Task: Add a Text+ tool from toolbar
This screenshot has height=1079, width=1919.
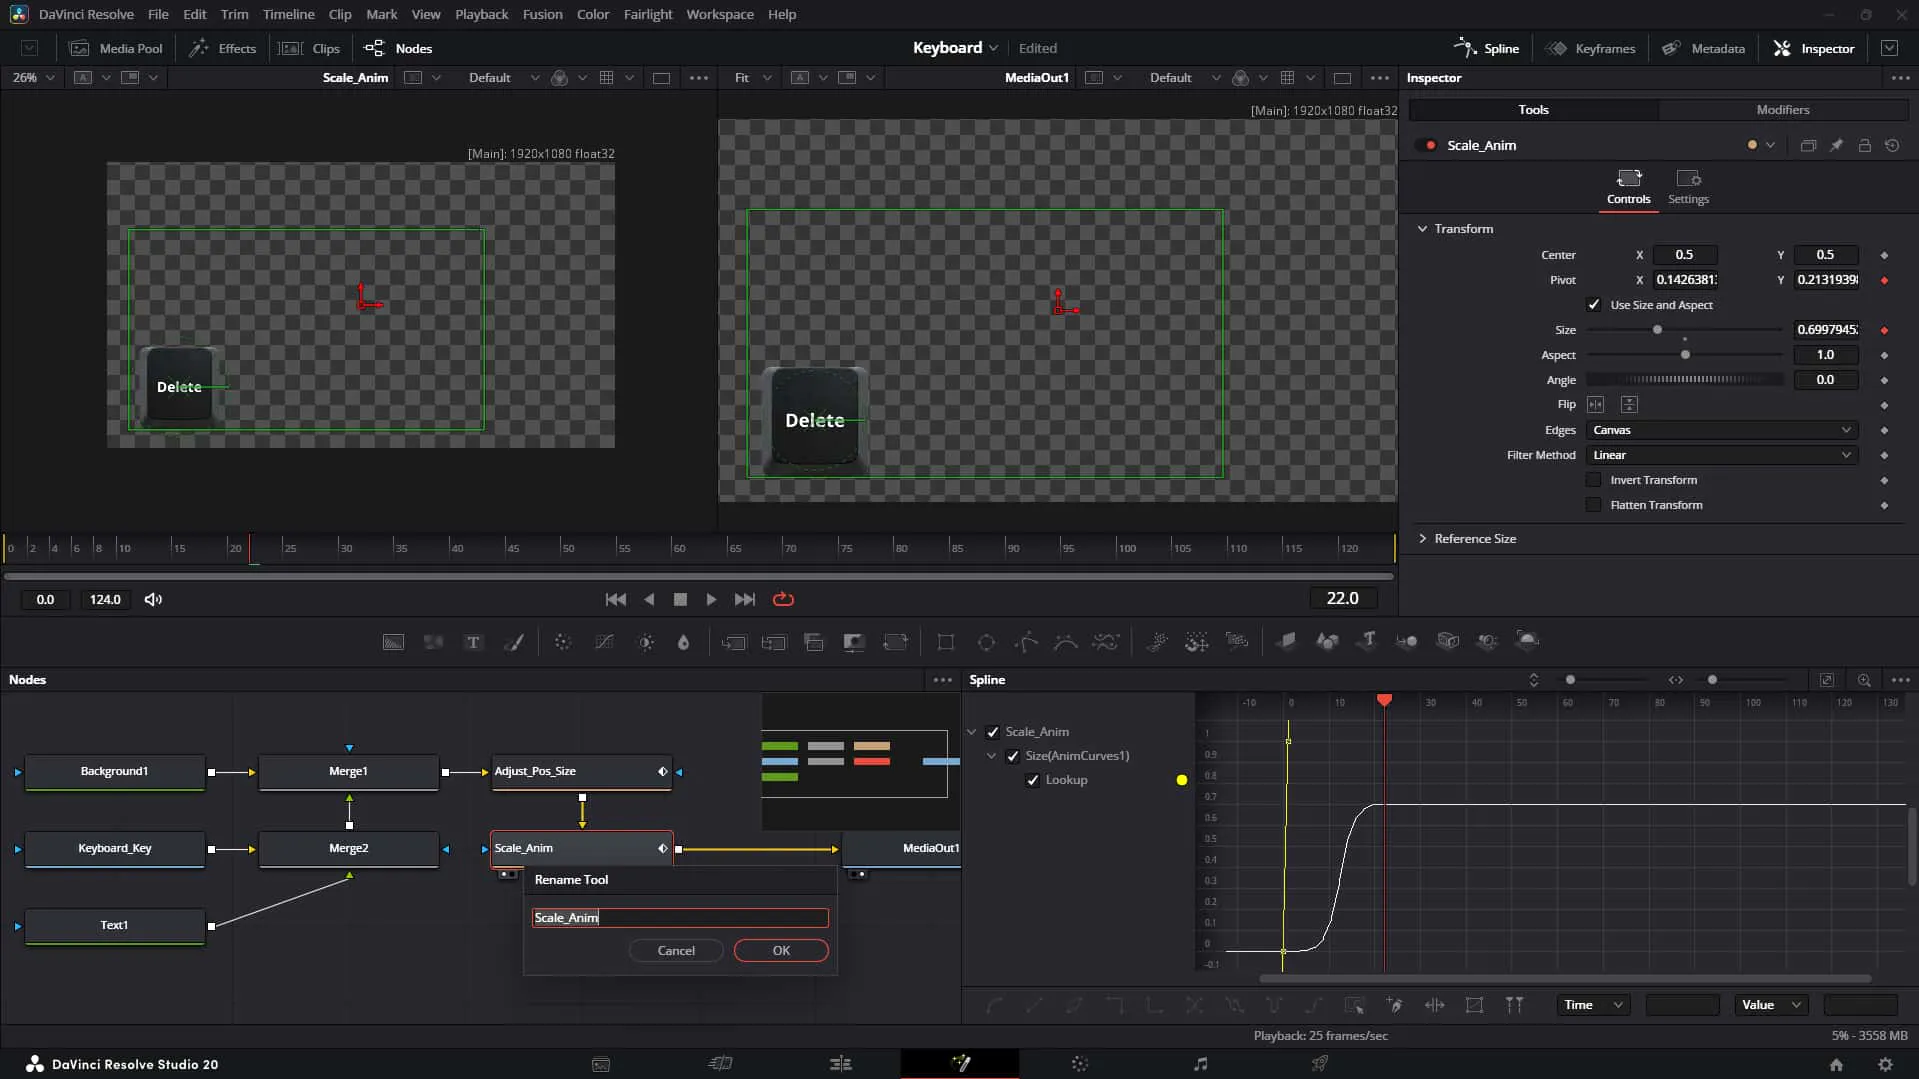Action: click(x=473, y=642)
